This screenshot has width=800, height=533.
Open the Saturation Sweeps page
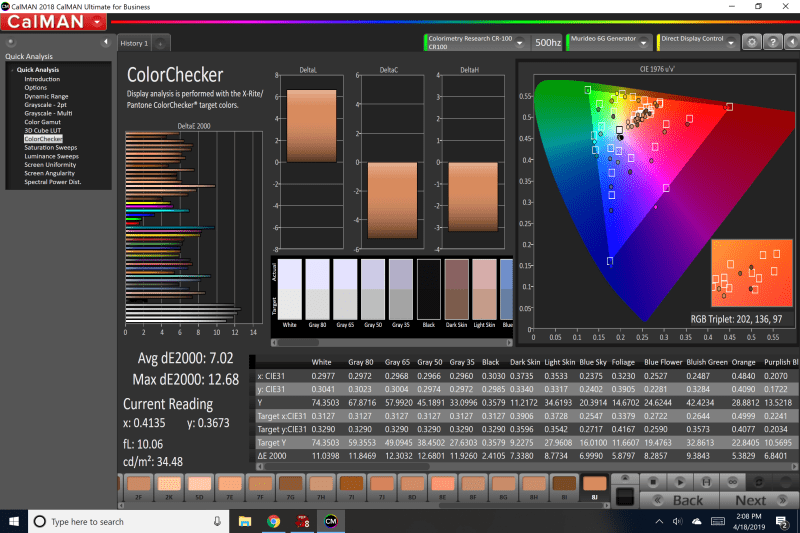[51, 147]
